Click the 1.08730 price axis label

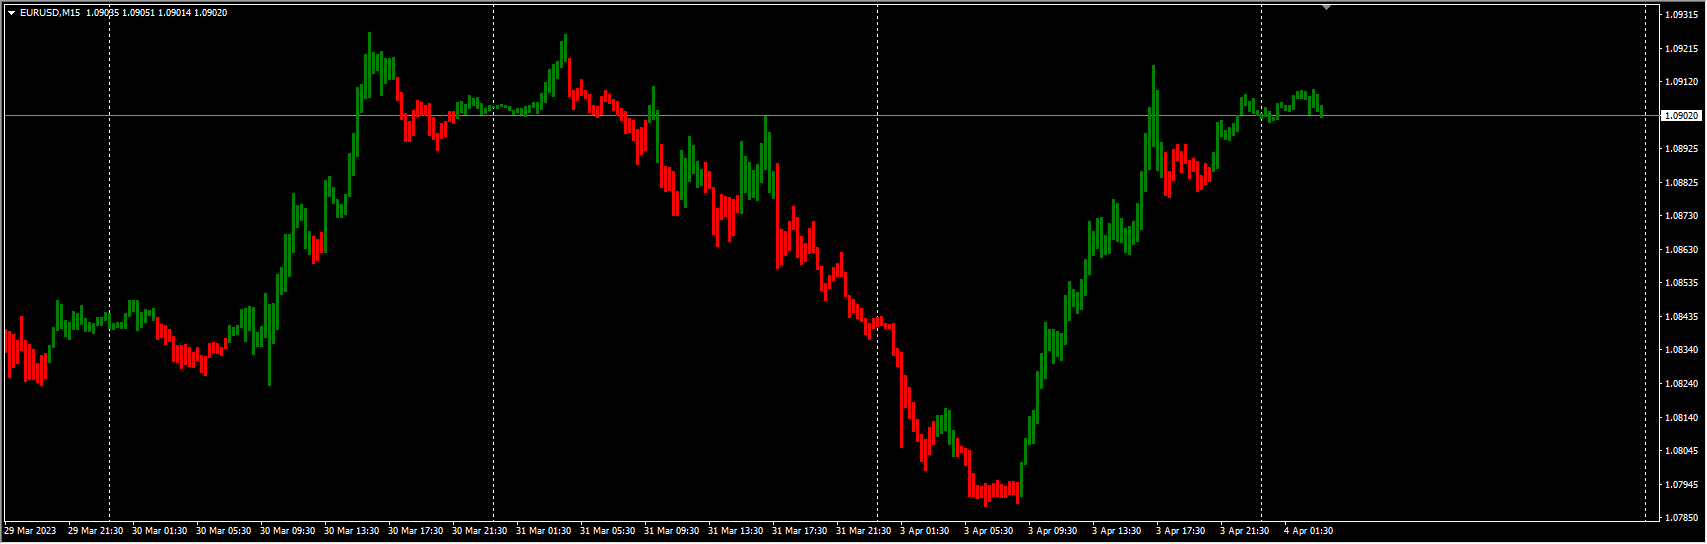pos(1680,216)
